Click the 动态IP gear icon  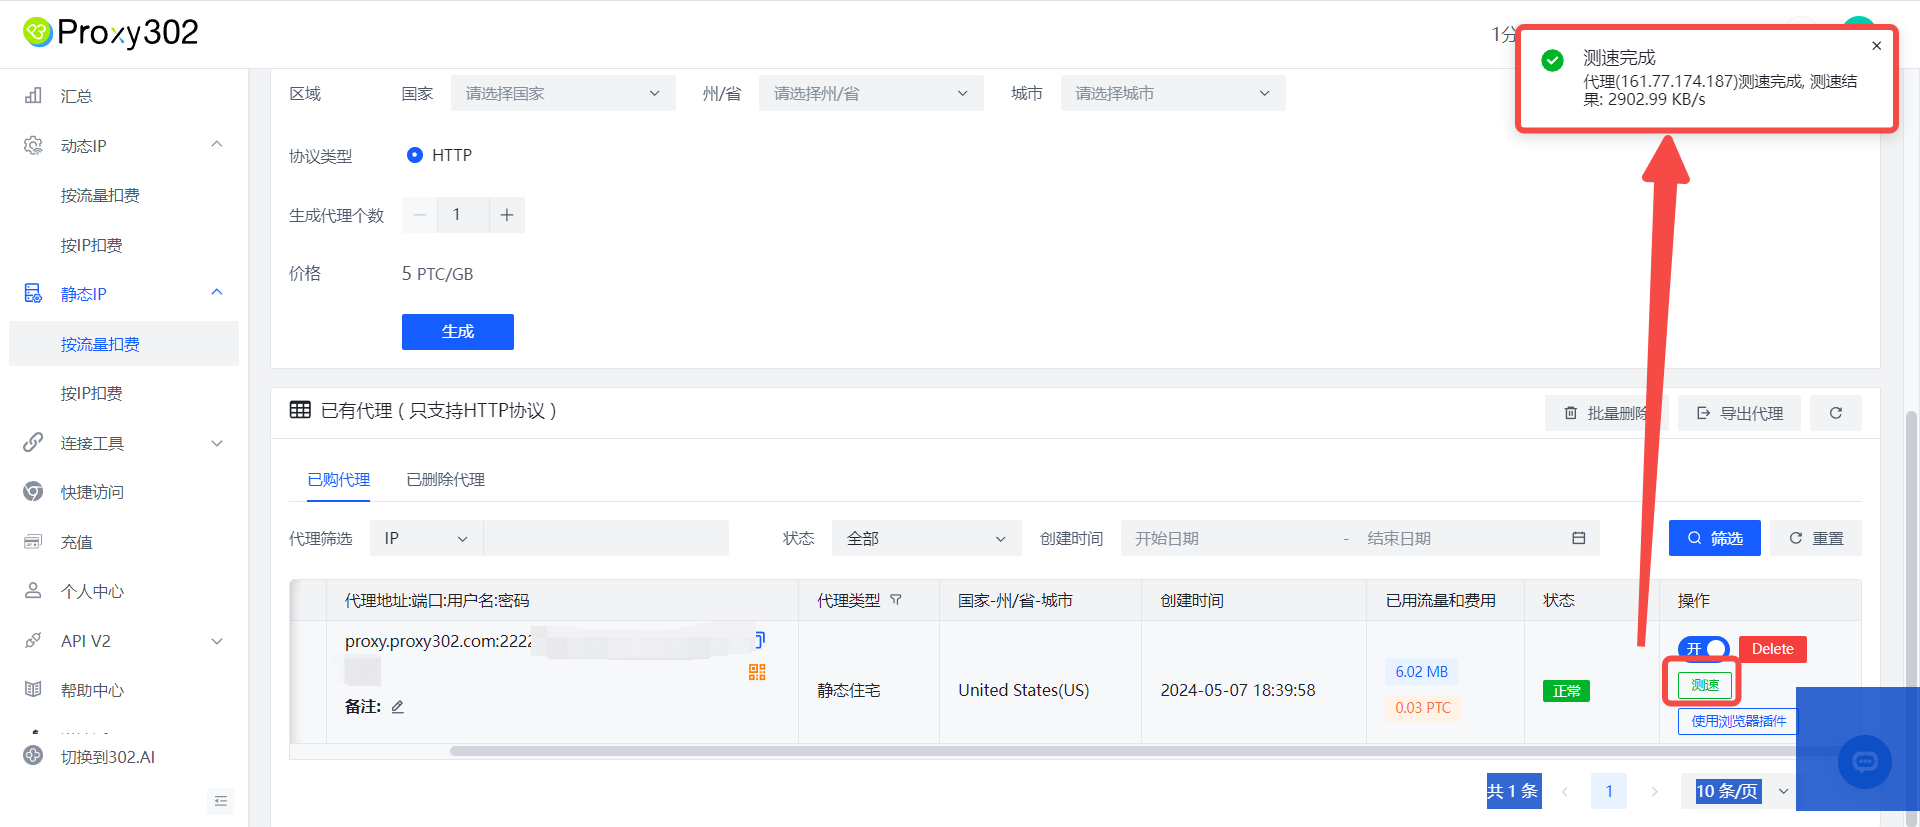(33, 145)
